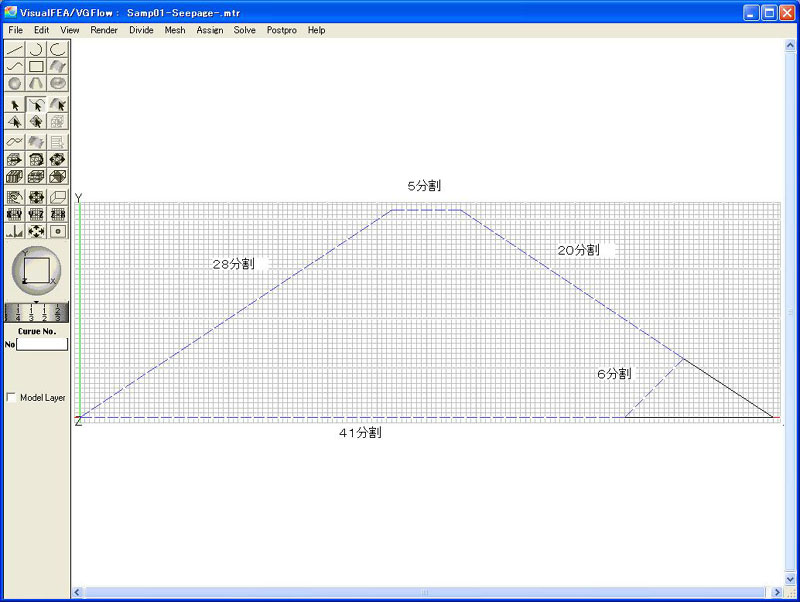Click the wavy curve edit icon
800x602 pixels.
tap(15, 142)
